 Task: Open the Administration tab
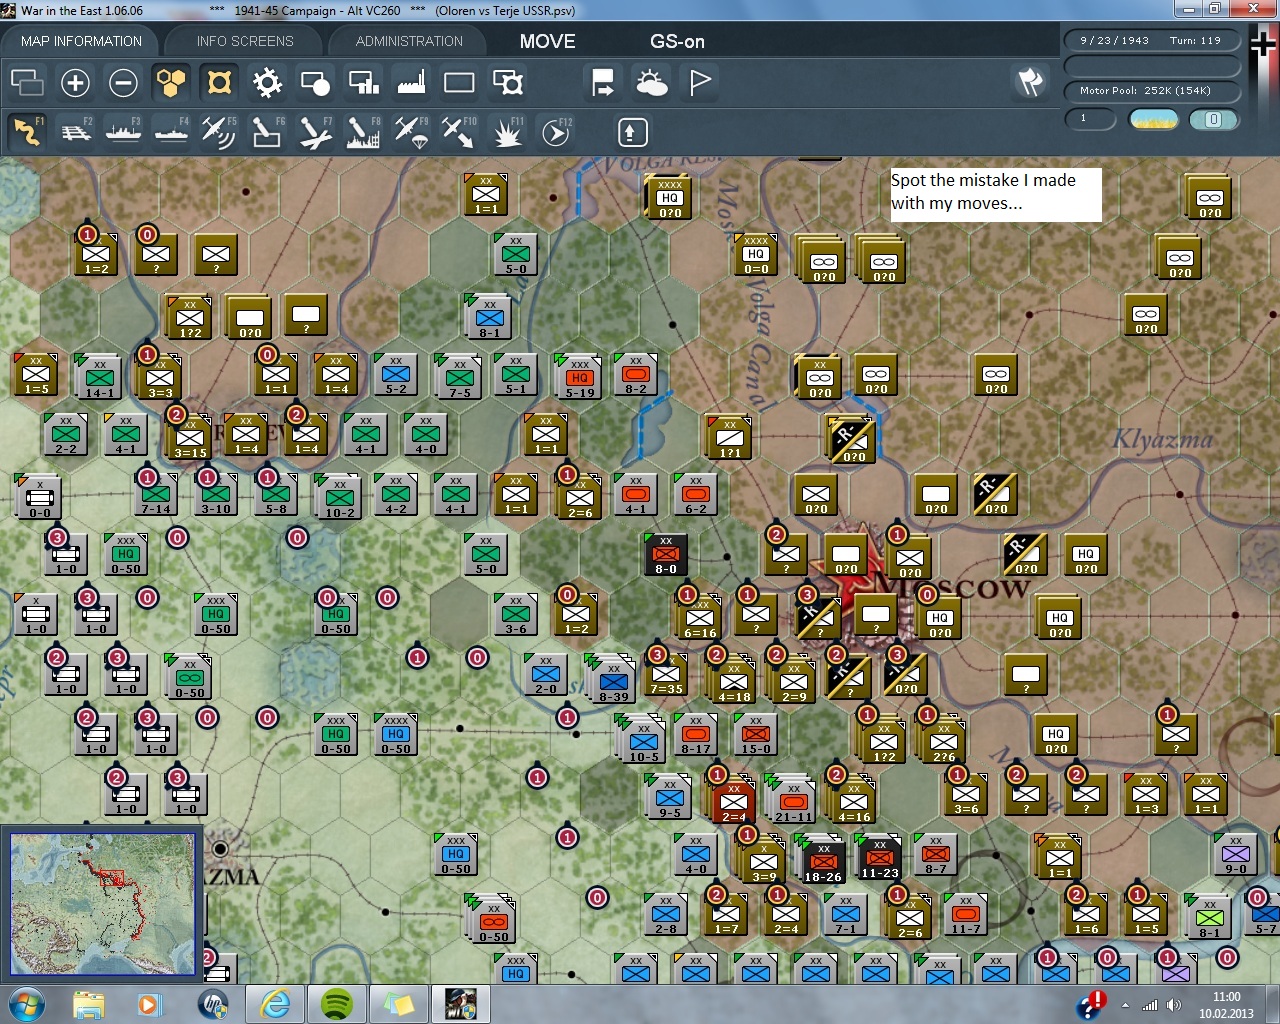tap(409, 41)
